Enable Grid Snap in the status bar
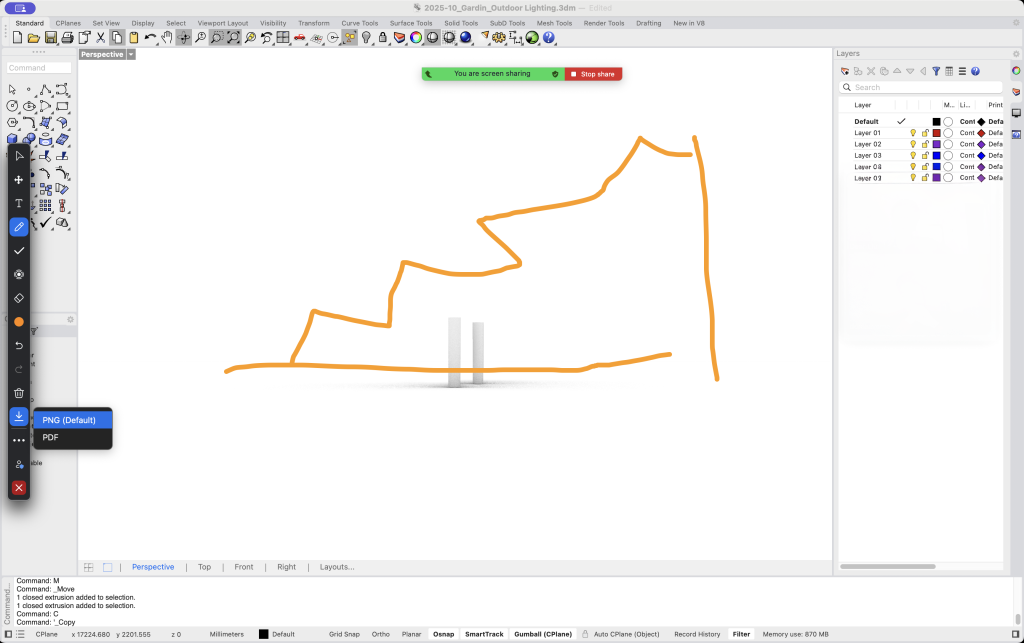 (344, 634)
